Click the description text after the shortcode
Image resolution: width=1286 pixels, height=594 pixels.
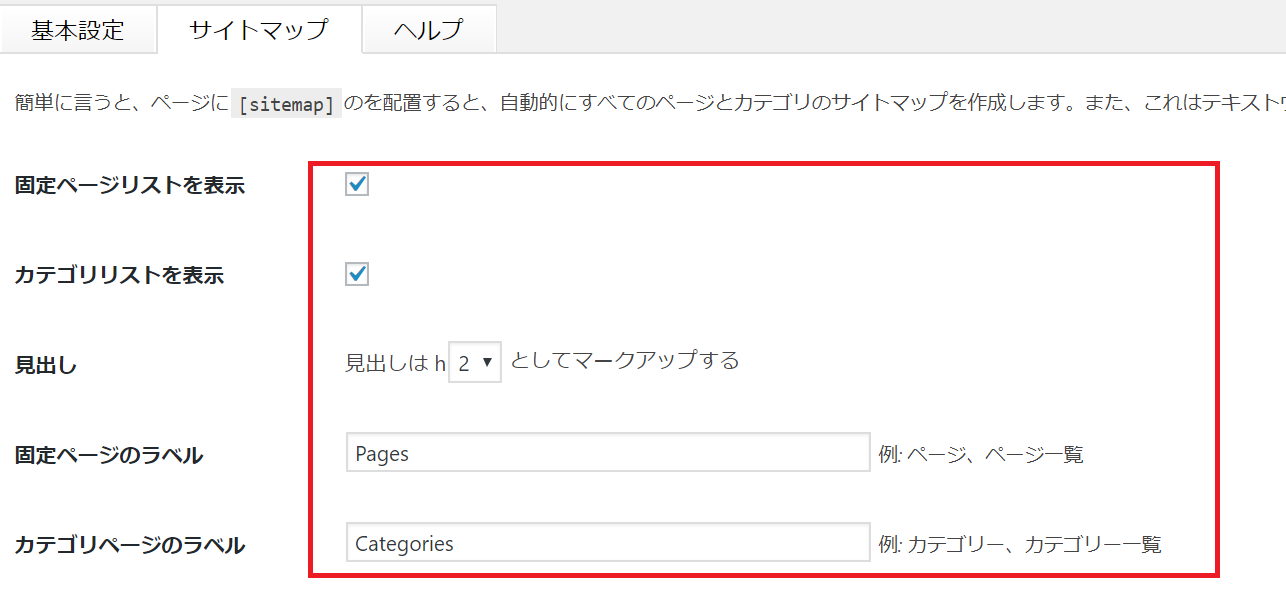(800, 103)
